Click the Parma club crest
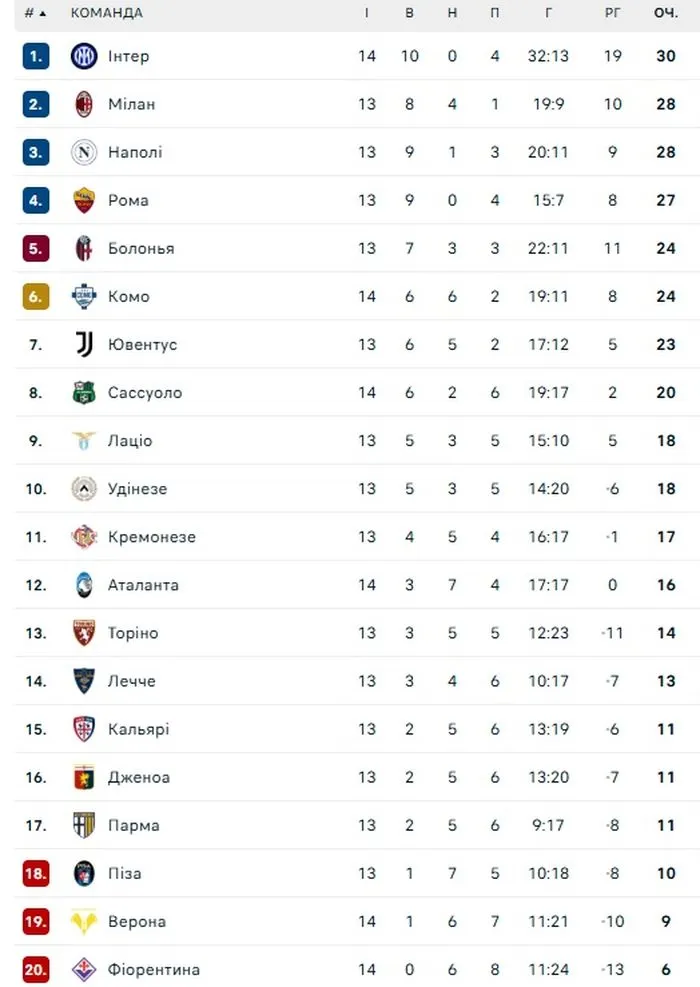This screenshot has width=700, height=987. point(84,825)
